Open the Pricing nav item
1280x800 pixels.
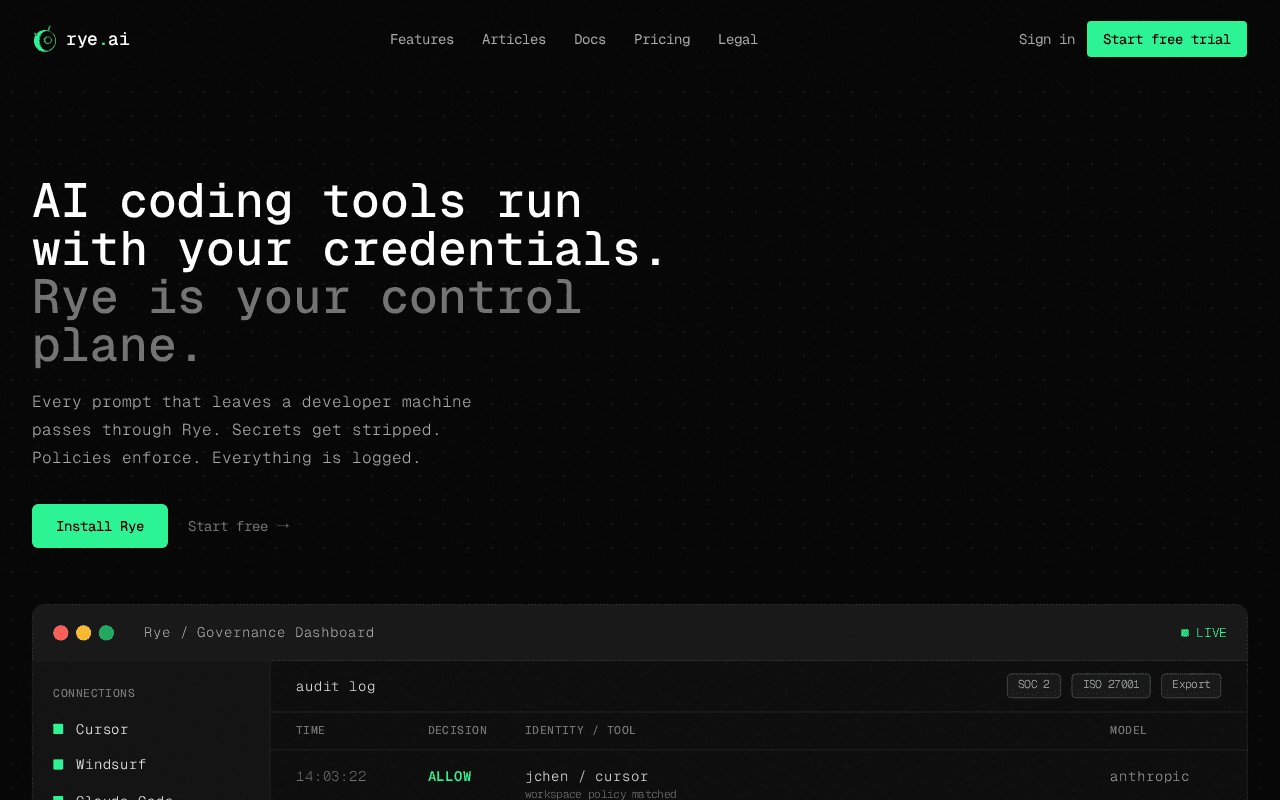(662, 39)
